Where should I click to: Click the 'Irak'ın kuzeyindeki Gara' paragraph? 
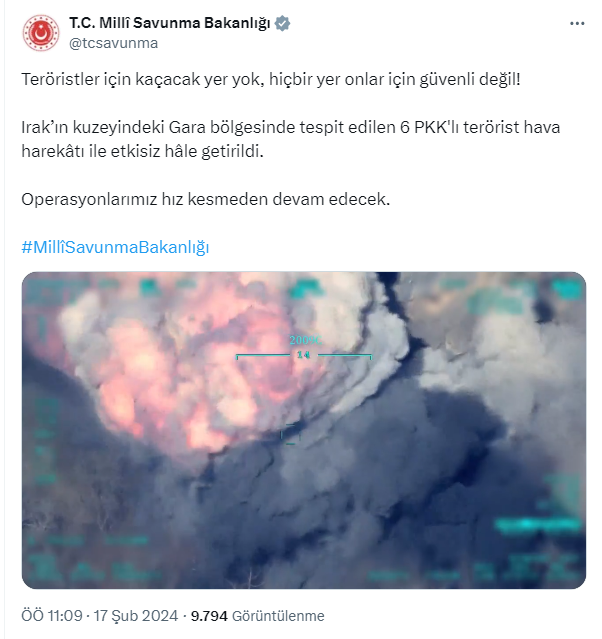pyautogui.click(x=291, y=139)
